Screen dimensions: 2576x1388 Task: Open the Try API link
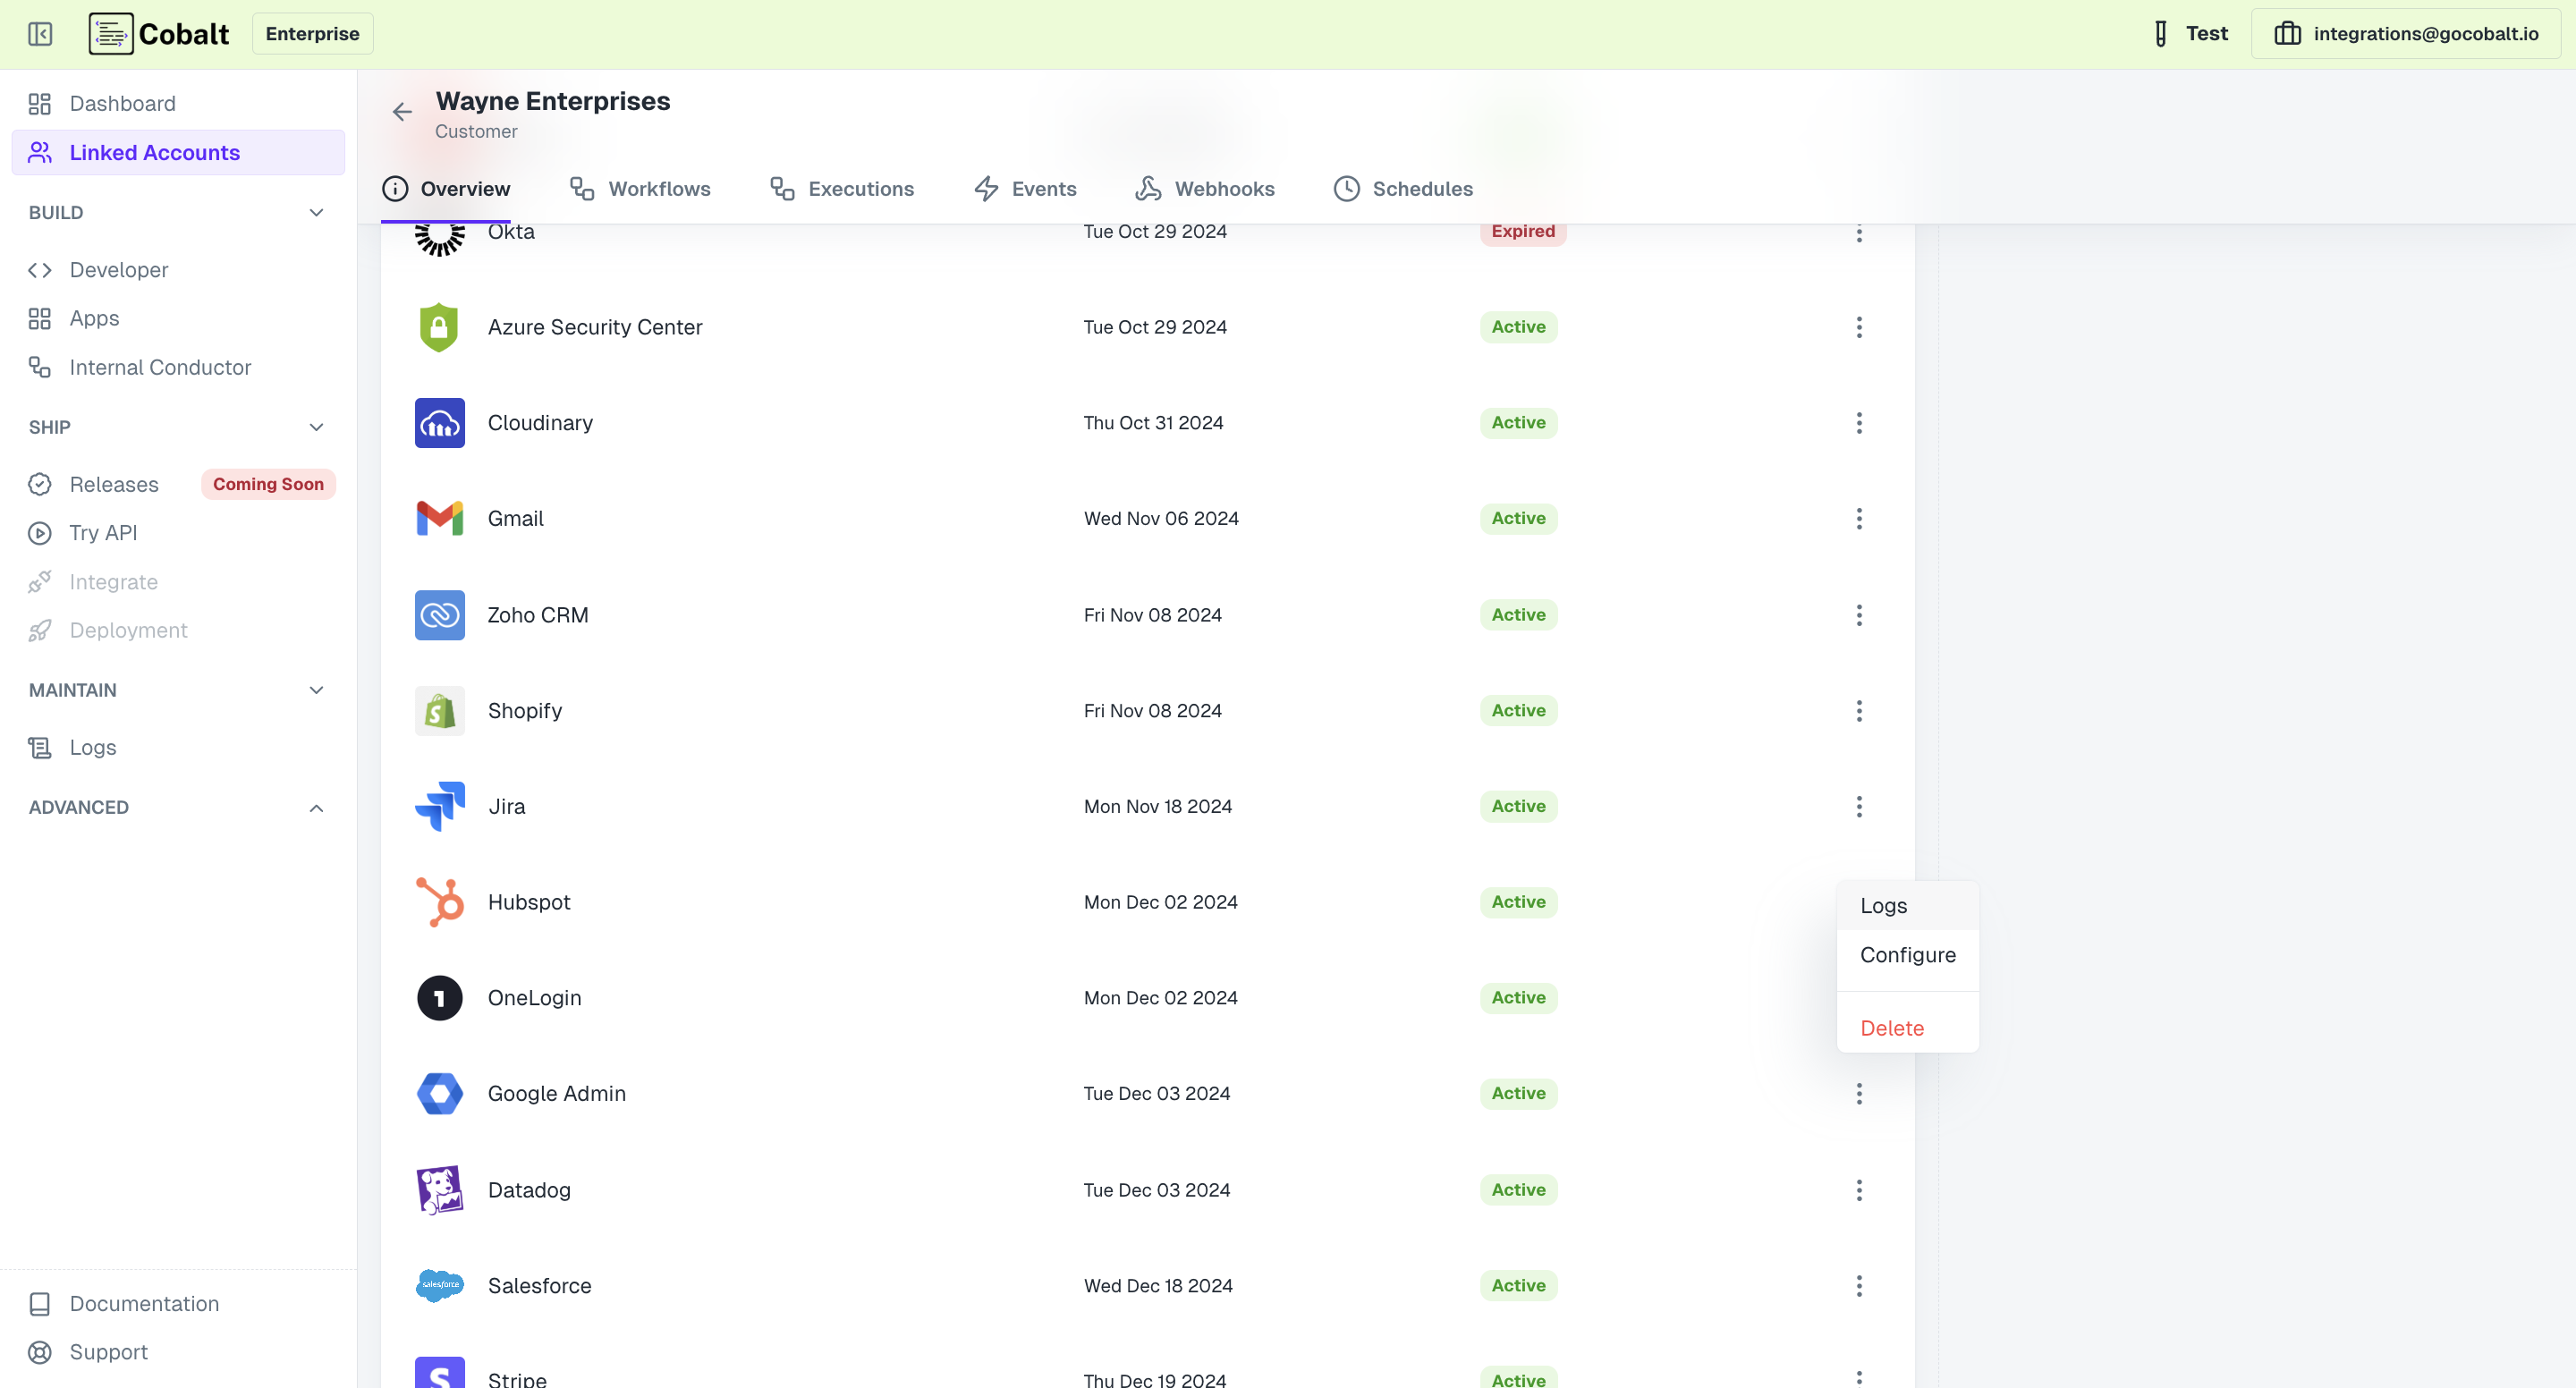pyautogui.click(x=103, y=532)
